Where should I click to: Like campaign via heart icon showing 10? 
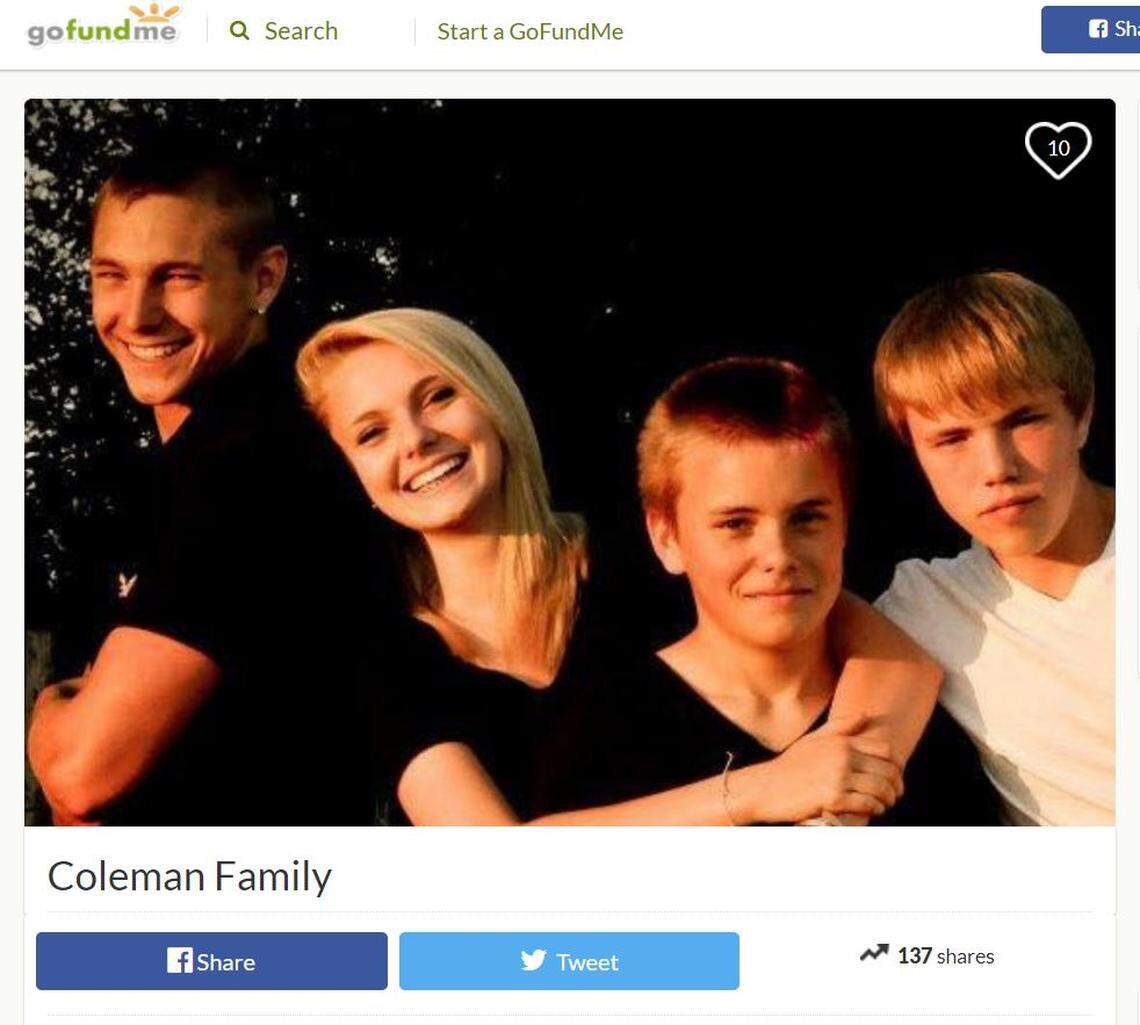tap(1058, 149)
